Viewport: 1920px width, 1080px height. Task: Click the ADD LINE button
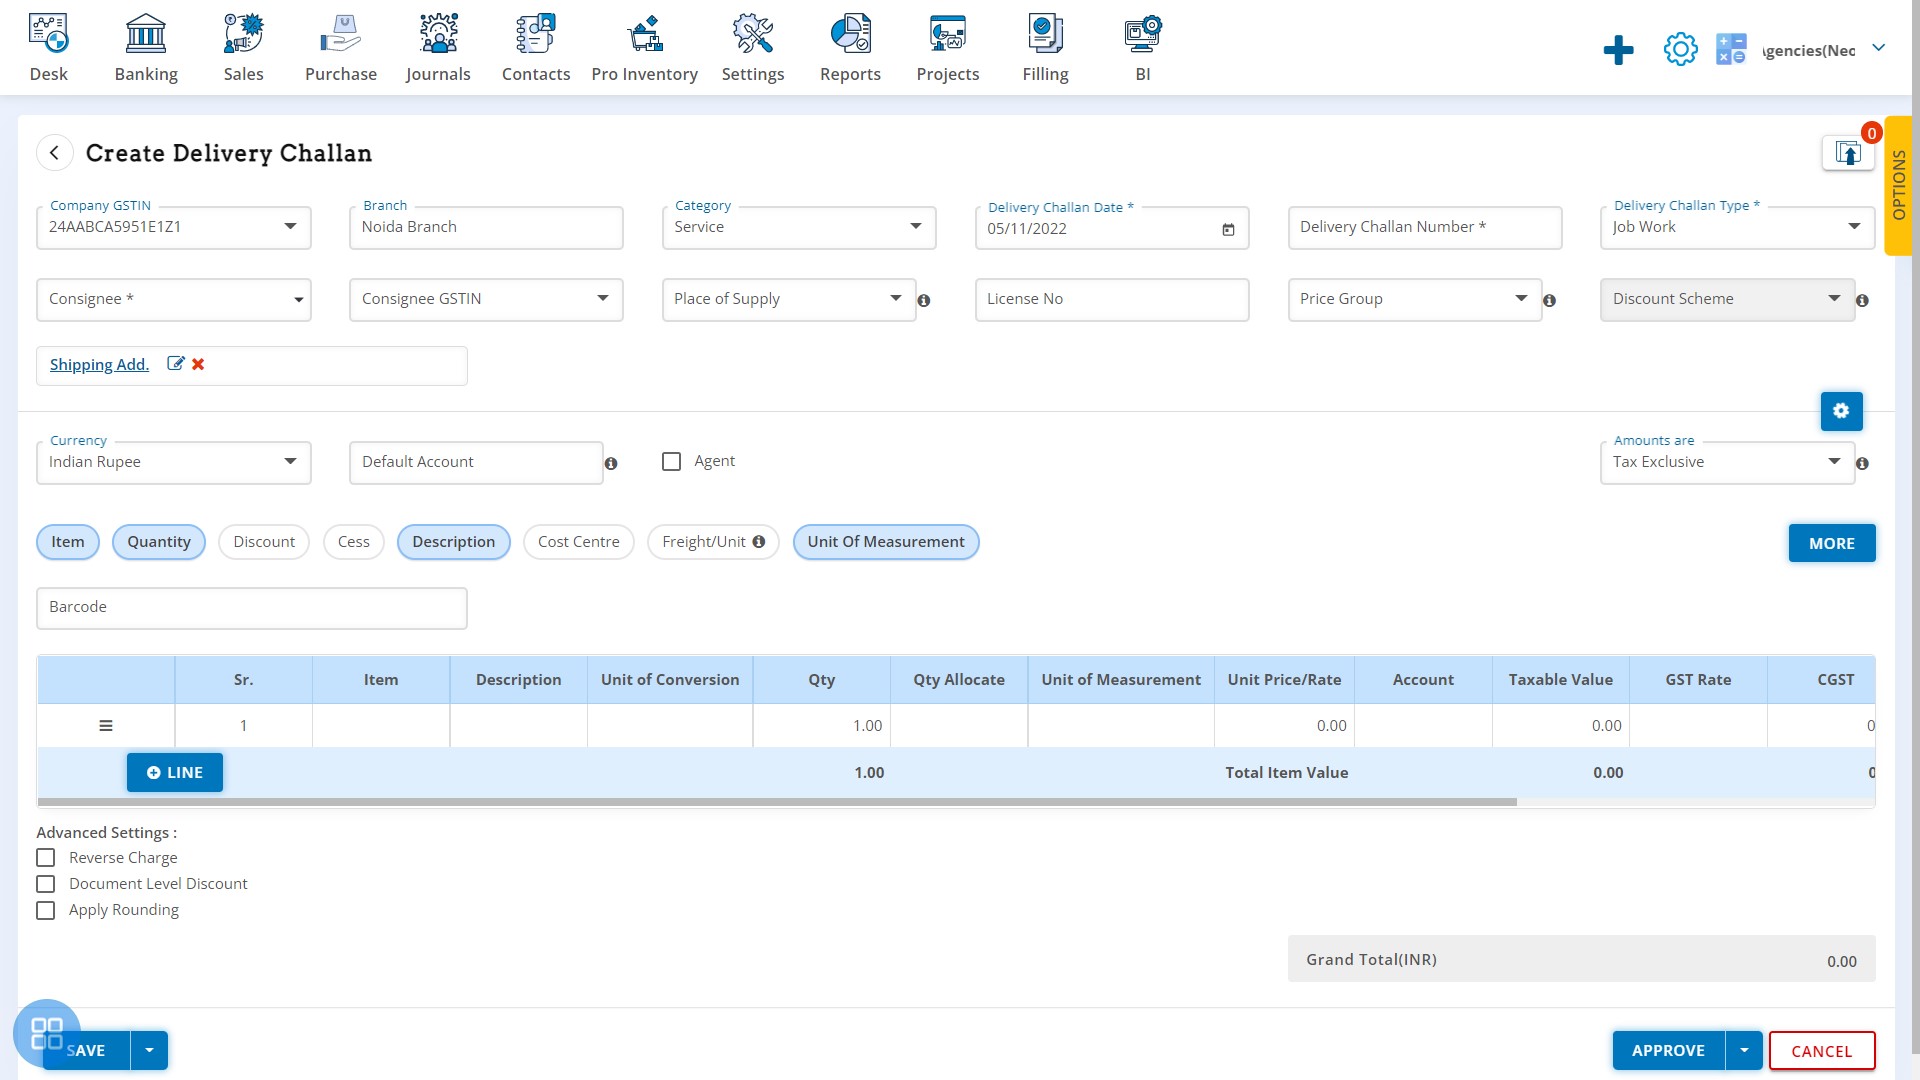pos(174,771)
